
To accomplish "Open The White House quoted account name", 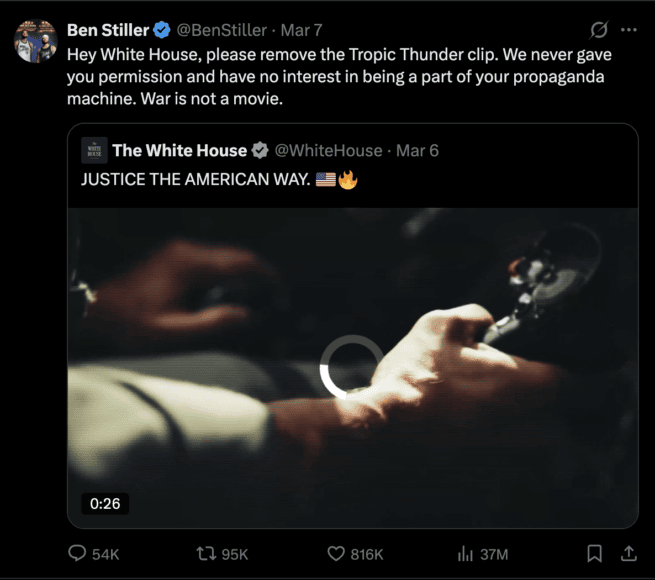I will coord(179,150).
